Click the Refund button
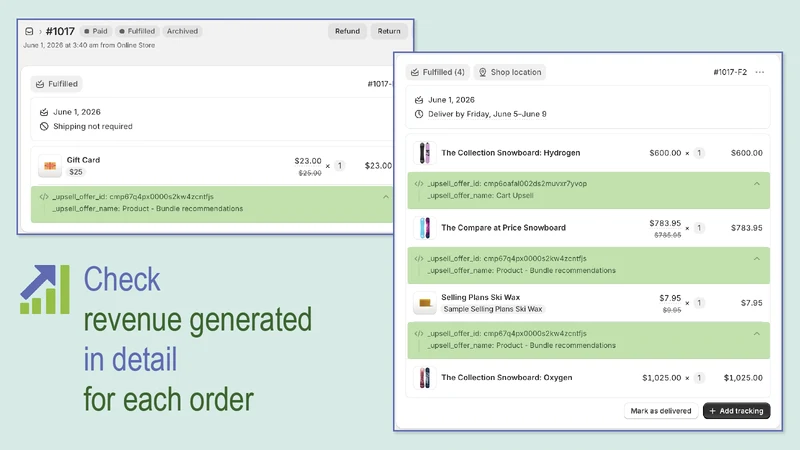 pyautogui.click(x=347, y=31)
